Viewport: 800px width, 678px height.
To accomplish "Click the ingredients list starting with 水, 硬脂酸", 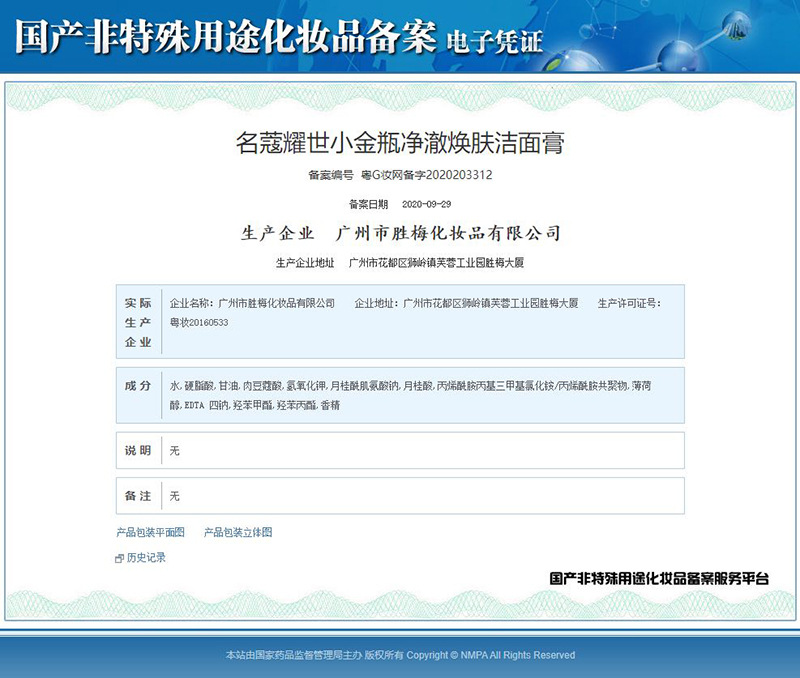I will point(410,395).
